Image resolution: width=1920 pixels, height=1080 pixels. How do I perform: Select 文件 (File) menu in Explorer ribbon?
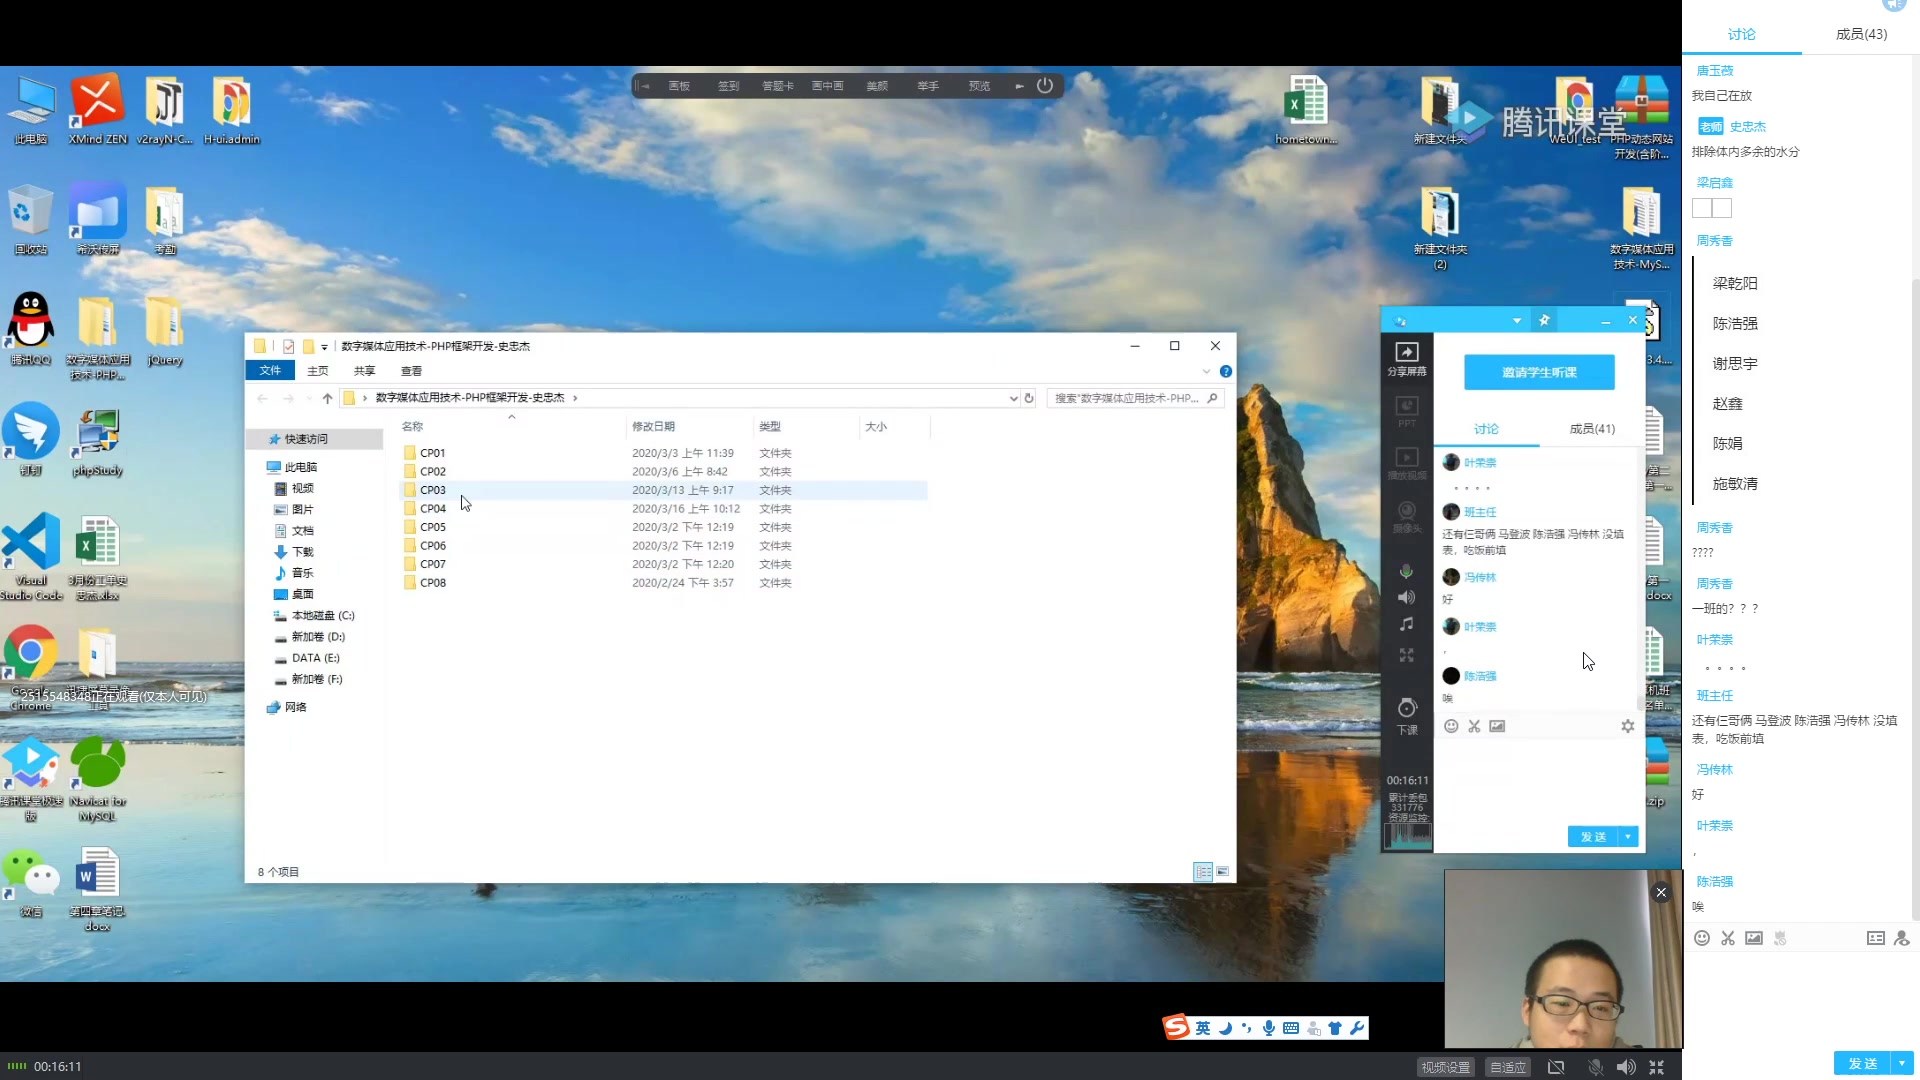click(x=269, y=371)
